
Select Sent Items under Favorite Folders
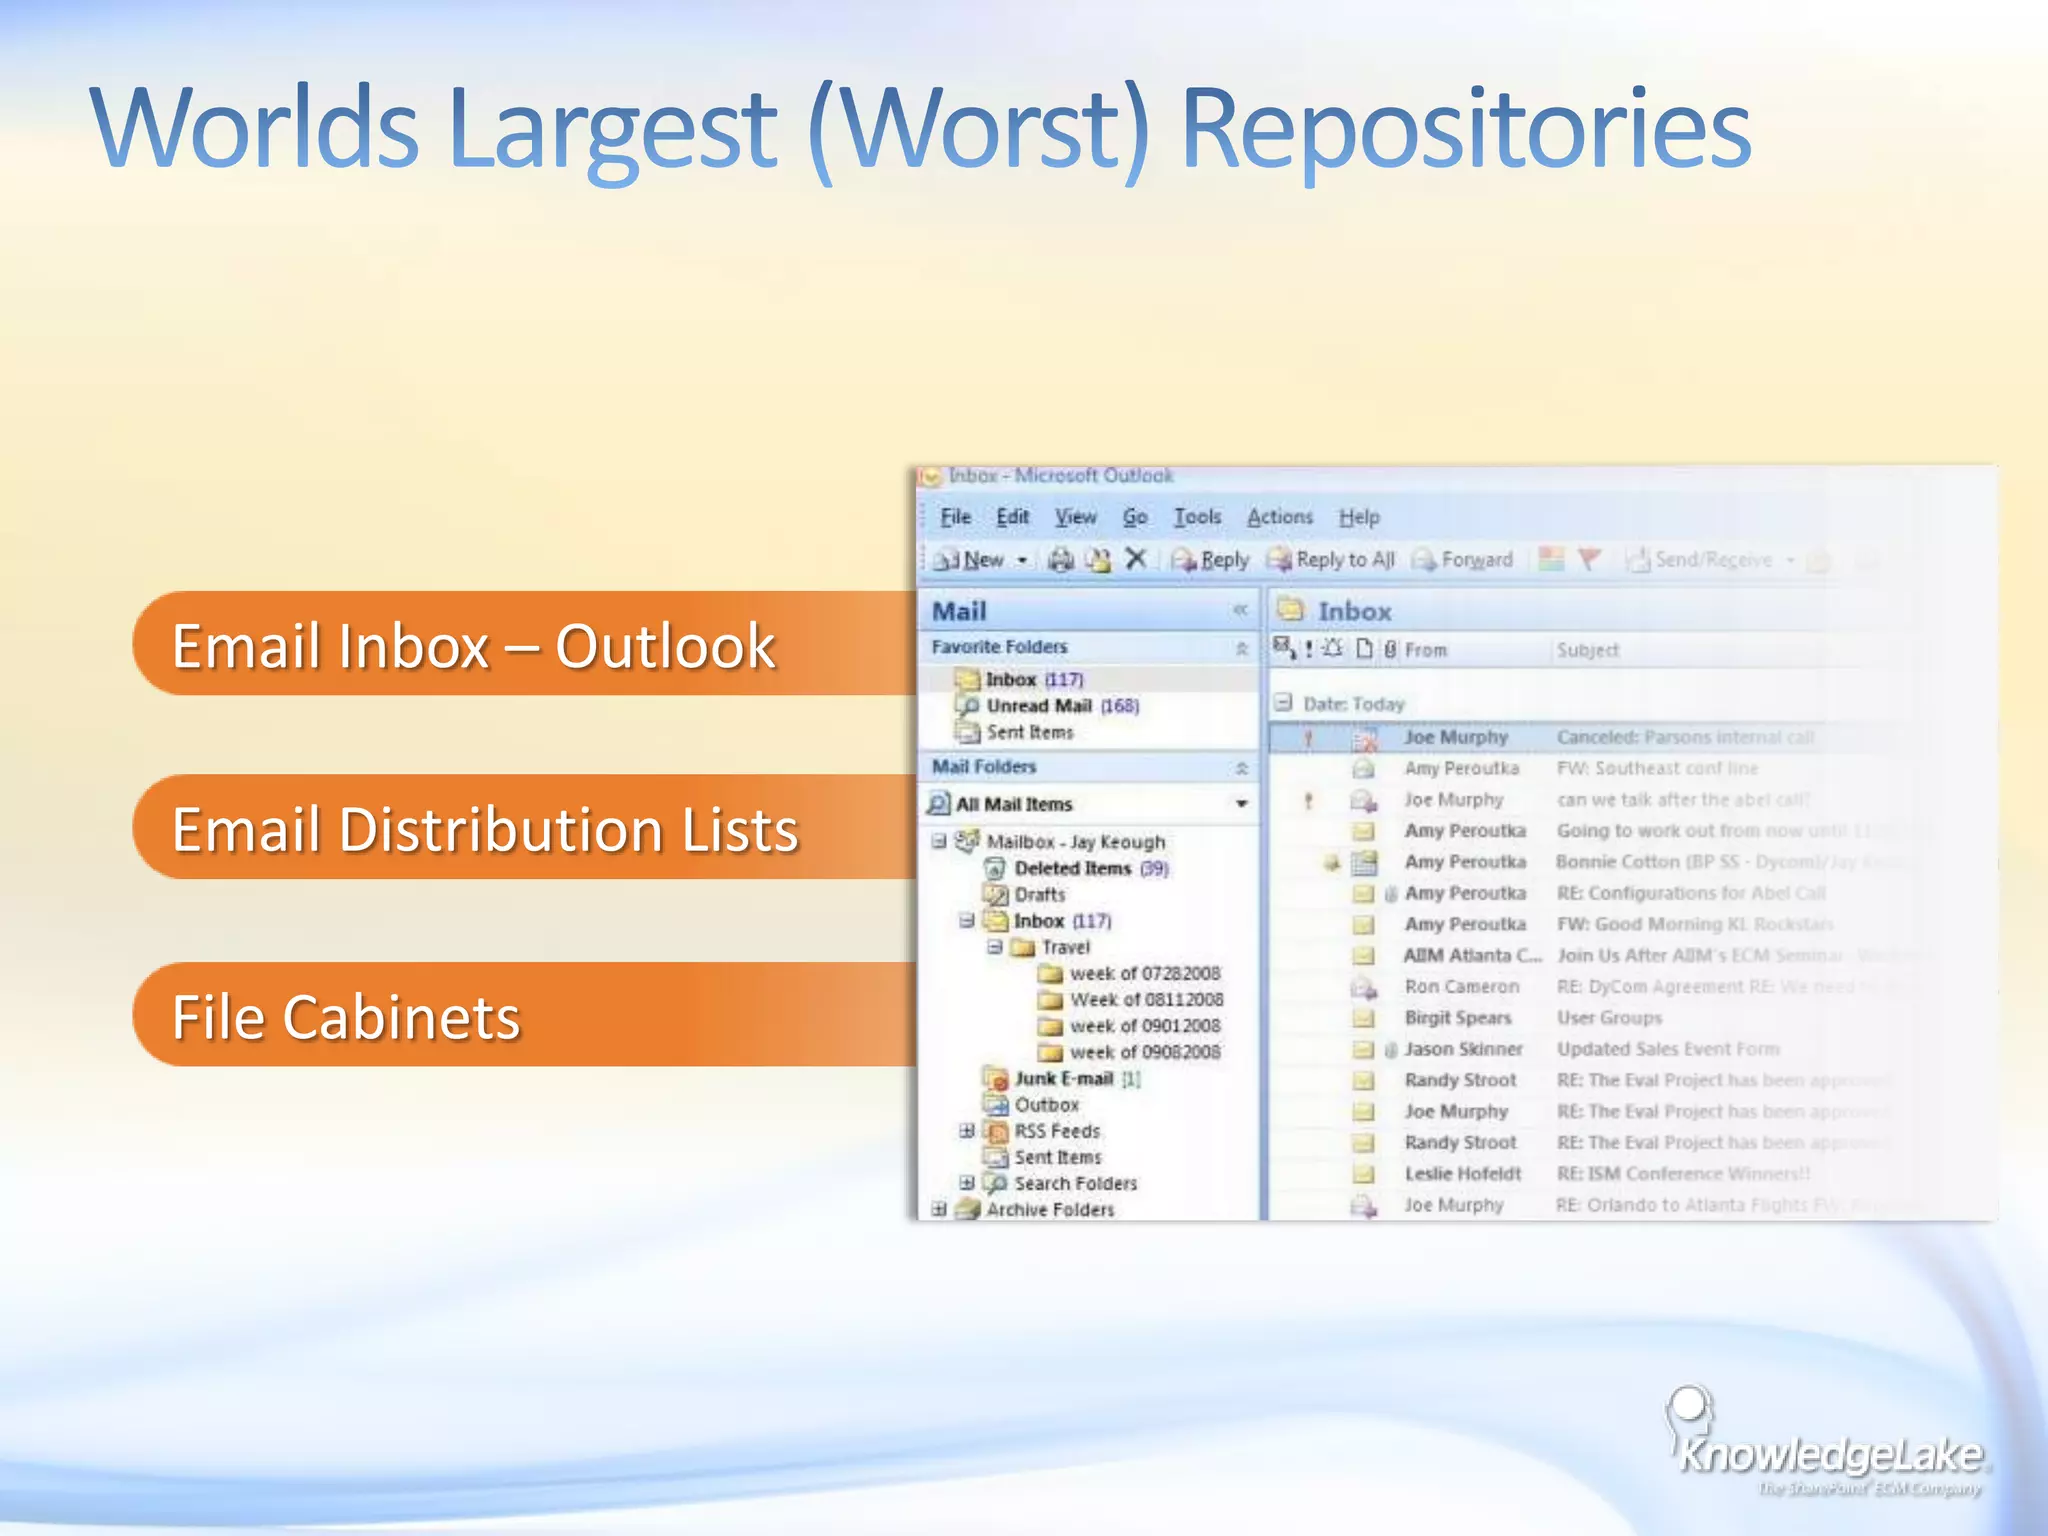pyautogui.click(x=1015, y=732)
